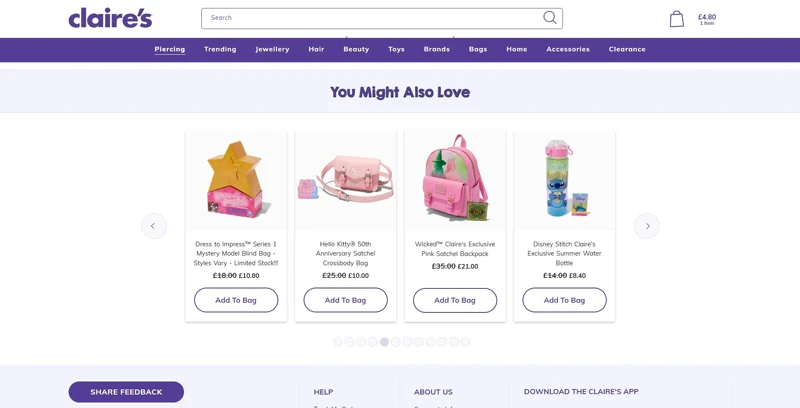Open the Jewellery menu
Viewport: 800px width, 408px height.
[272, 49]
